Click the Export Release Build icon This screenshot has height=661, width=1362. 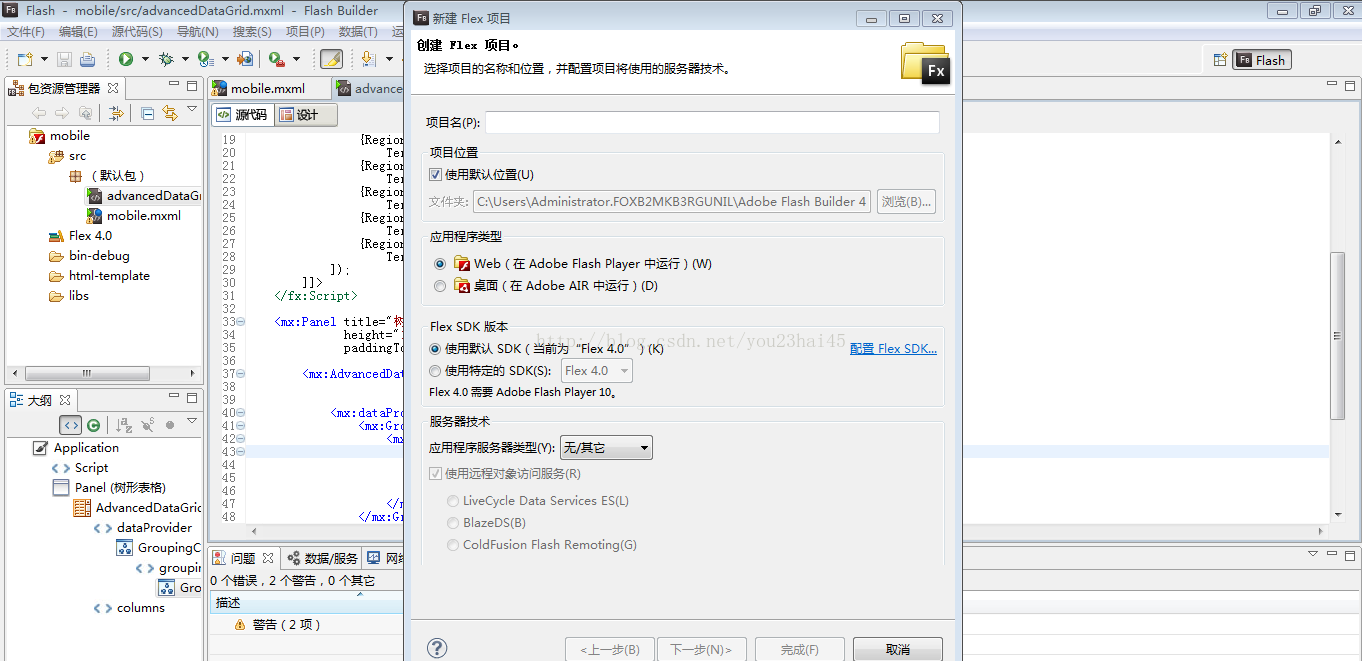[244, 60]
